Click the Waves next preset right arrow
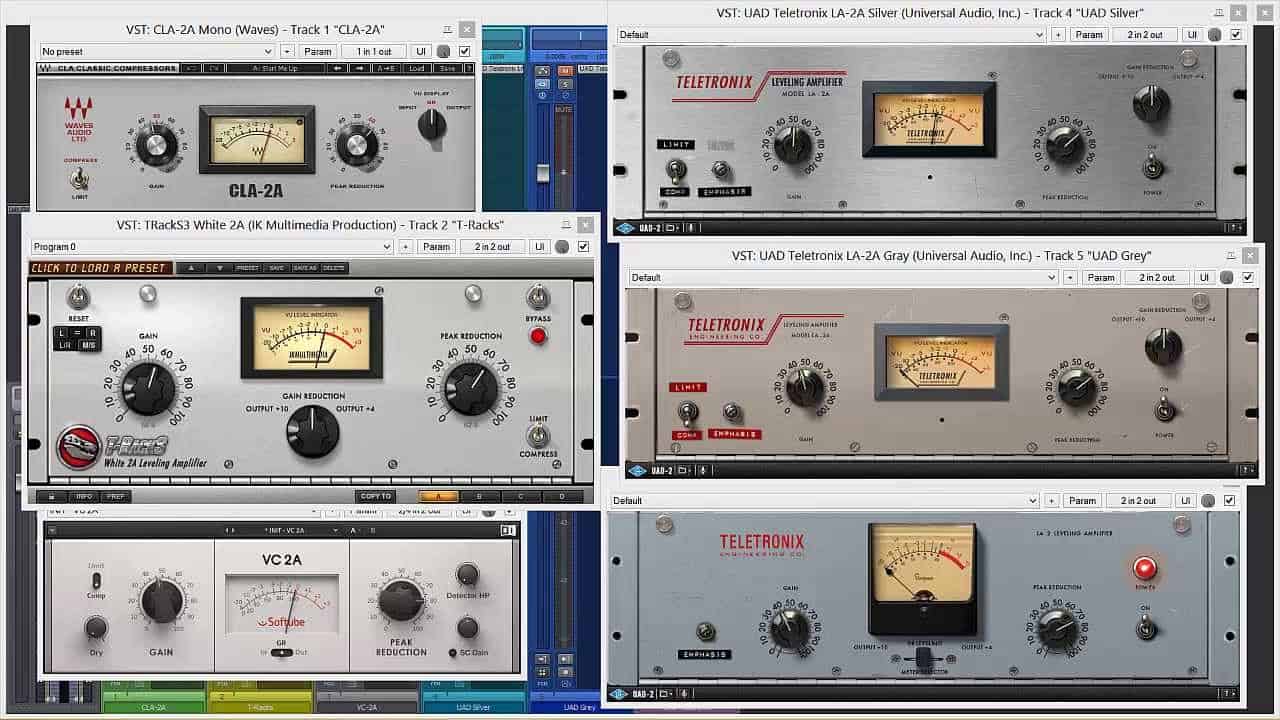Image resolution: width=1280 pixels, height=720 pixels. coord(359,68)
